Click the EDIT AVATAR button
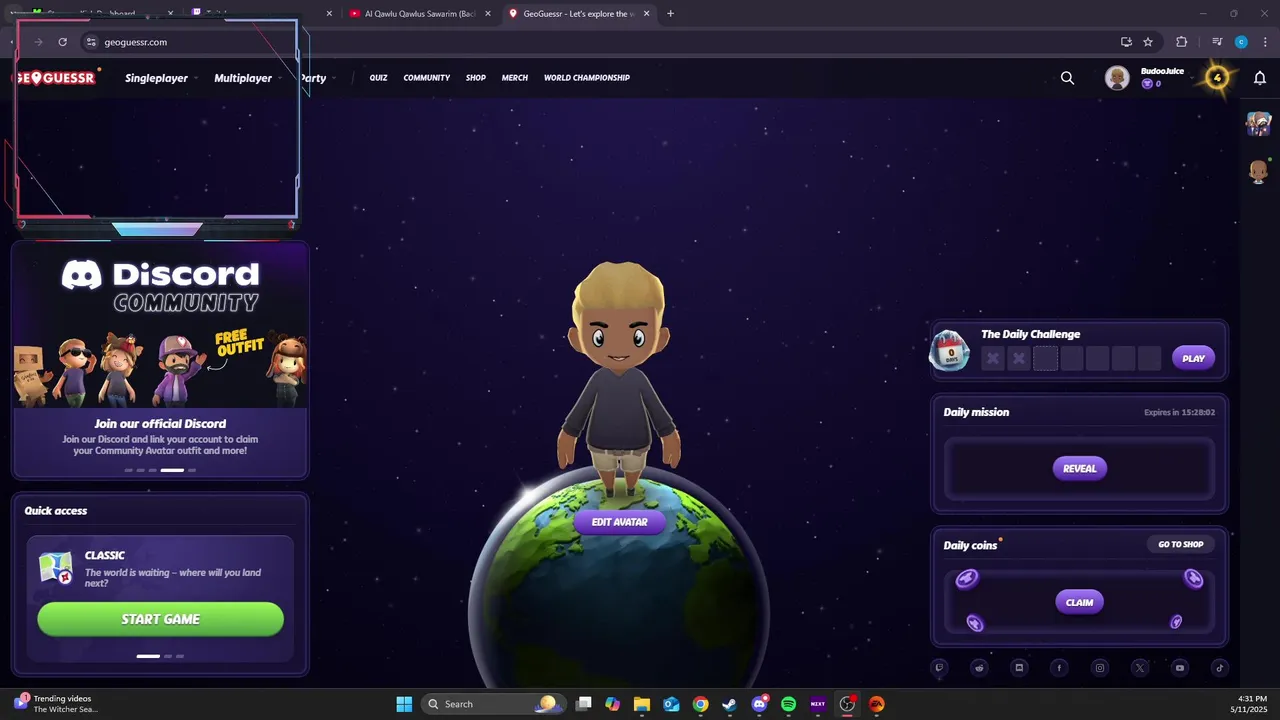The height and width of the screenshot is (720, 1280). point(619,522)
